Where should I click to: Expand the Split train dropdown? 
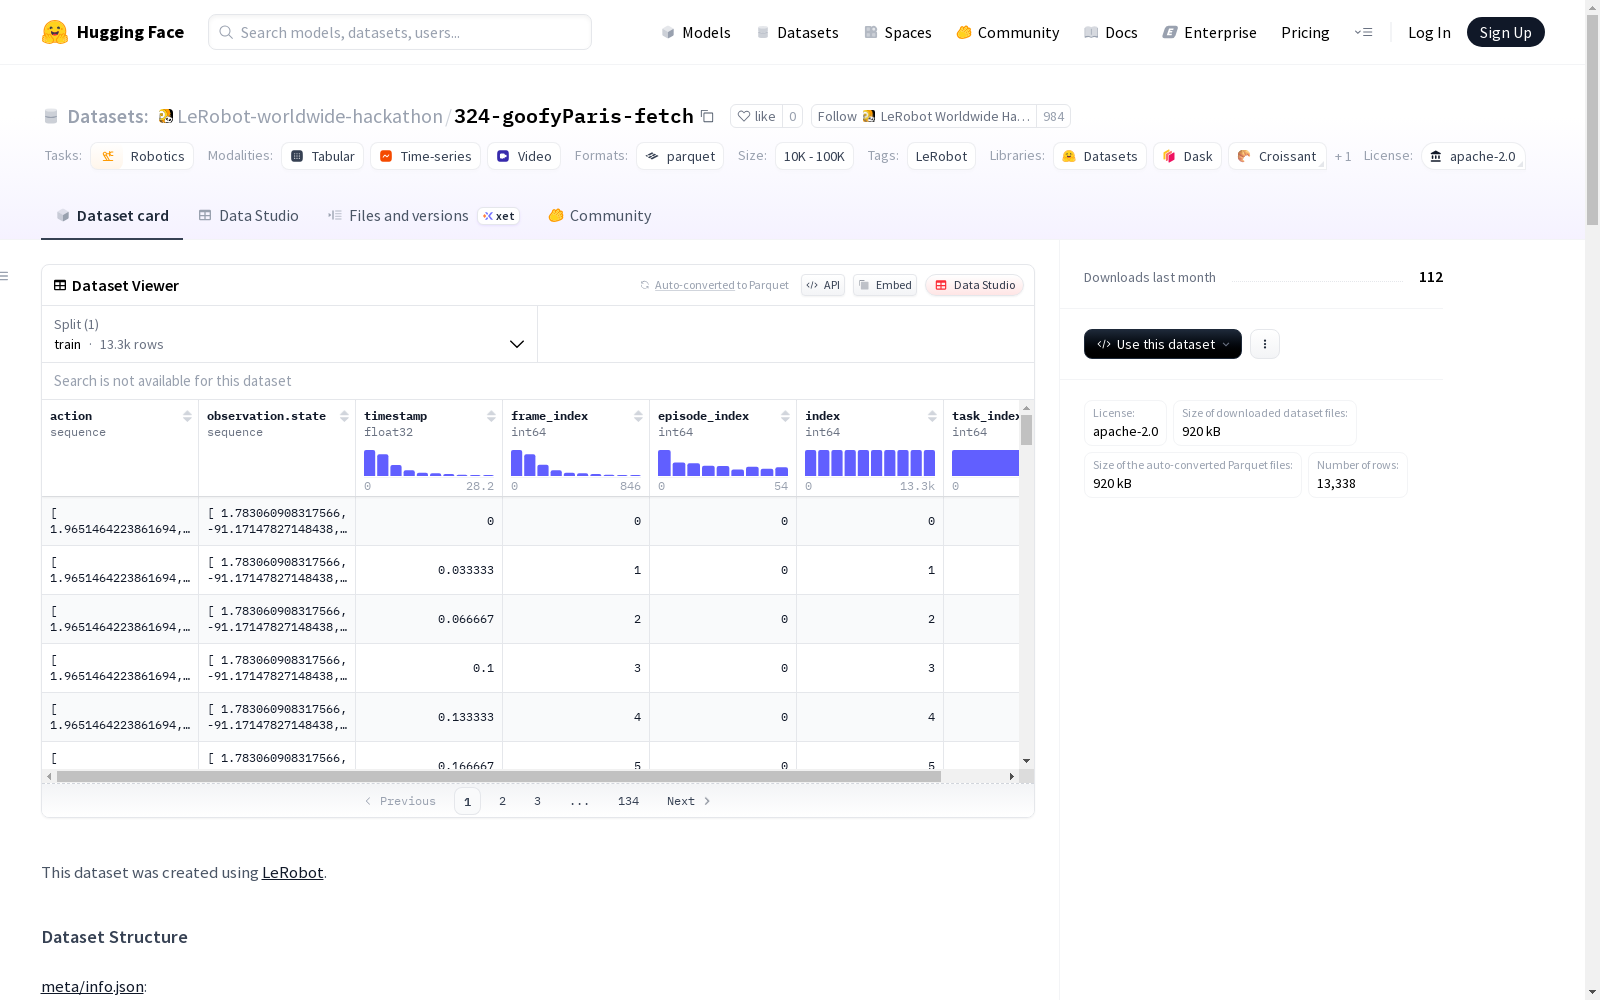[x=290, y=334]
